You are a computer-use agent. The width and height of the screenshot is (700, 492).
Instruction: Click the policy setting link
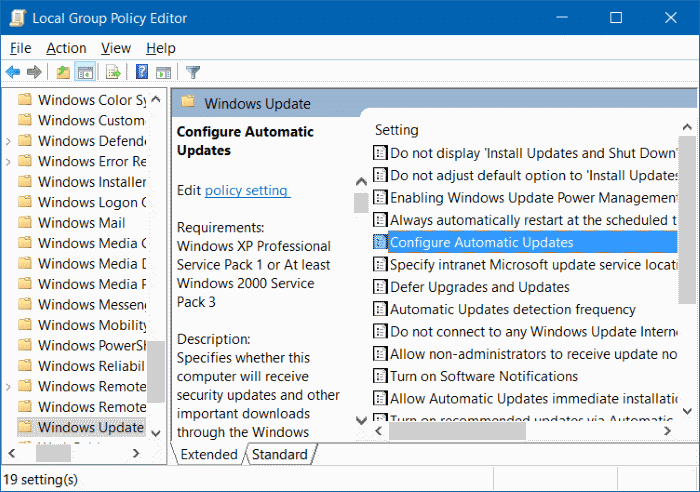pos(247,191)
